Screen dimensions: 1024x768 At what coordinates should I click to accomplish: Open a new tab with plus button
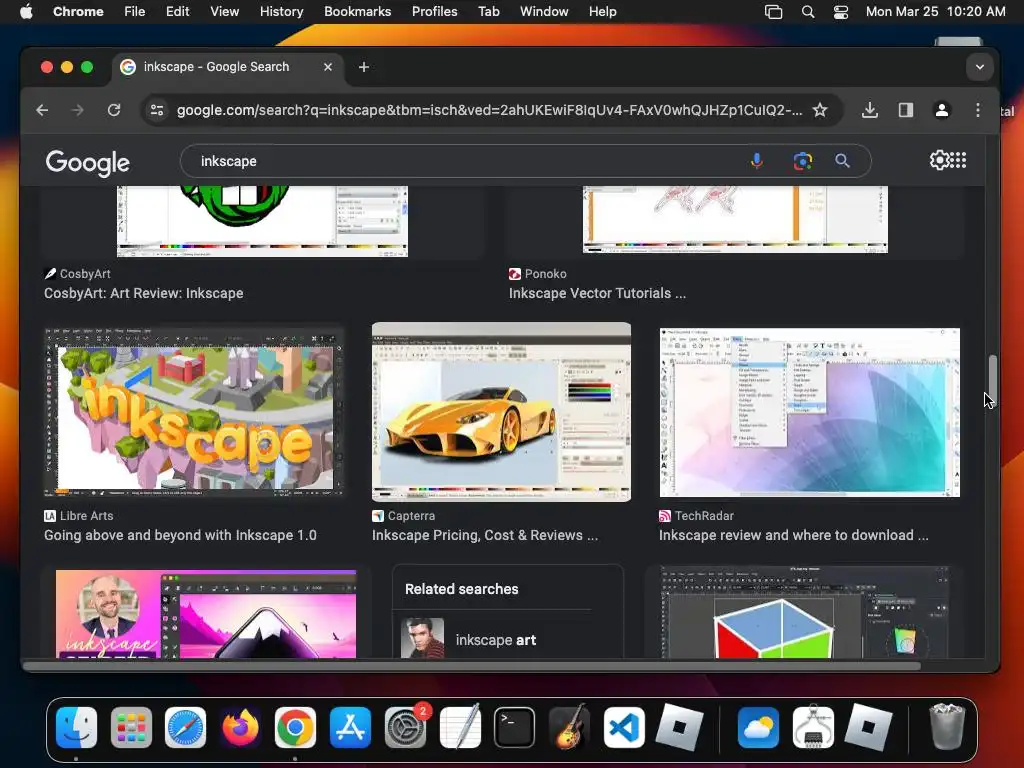pyautogui.click(x=364, y=67)
